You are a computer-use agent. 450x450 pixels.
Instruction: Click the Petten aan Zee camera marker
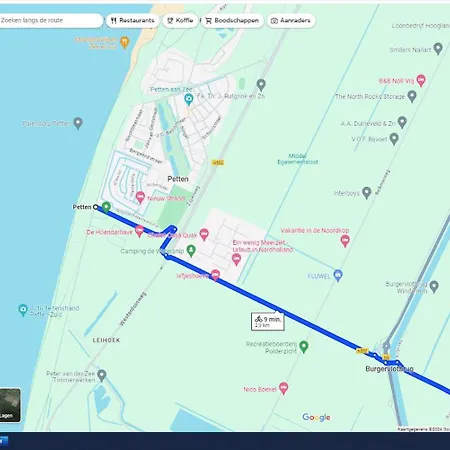(x=189, y=99)
